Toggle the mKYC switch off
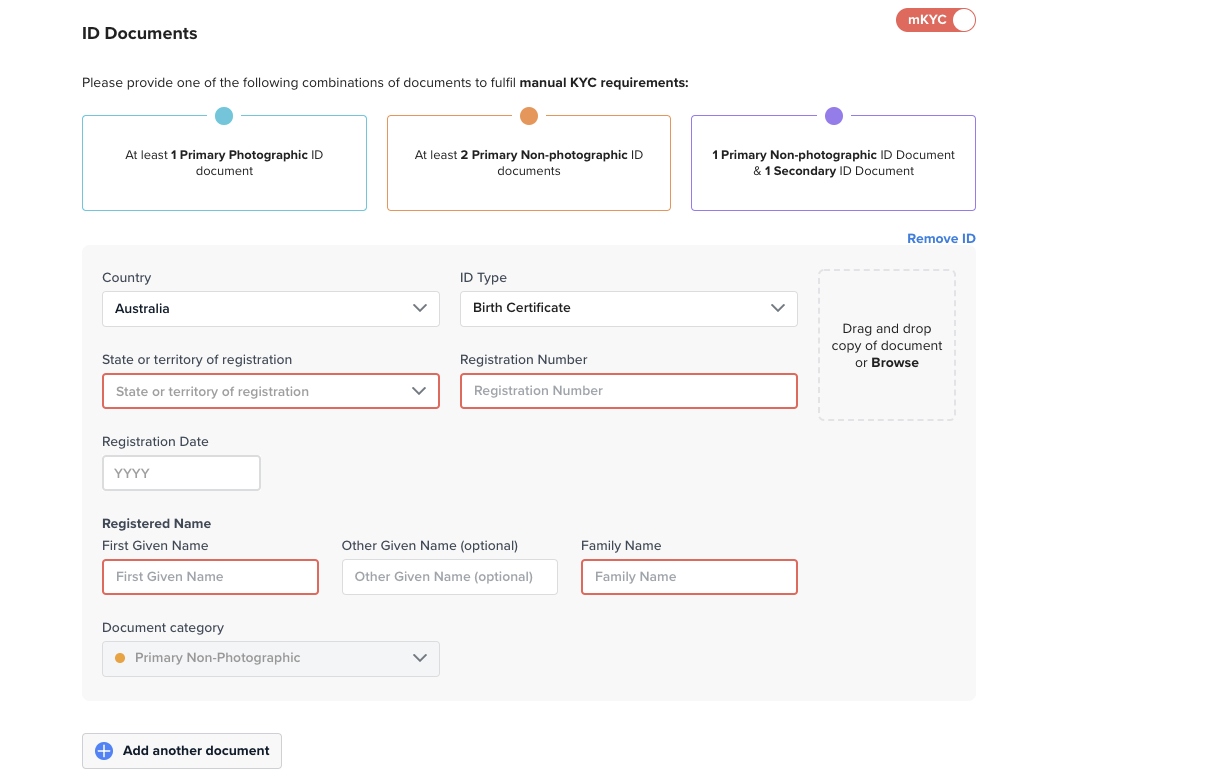Viewport: 1210px width, 780px height. click(935, 20)
